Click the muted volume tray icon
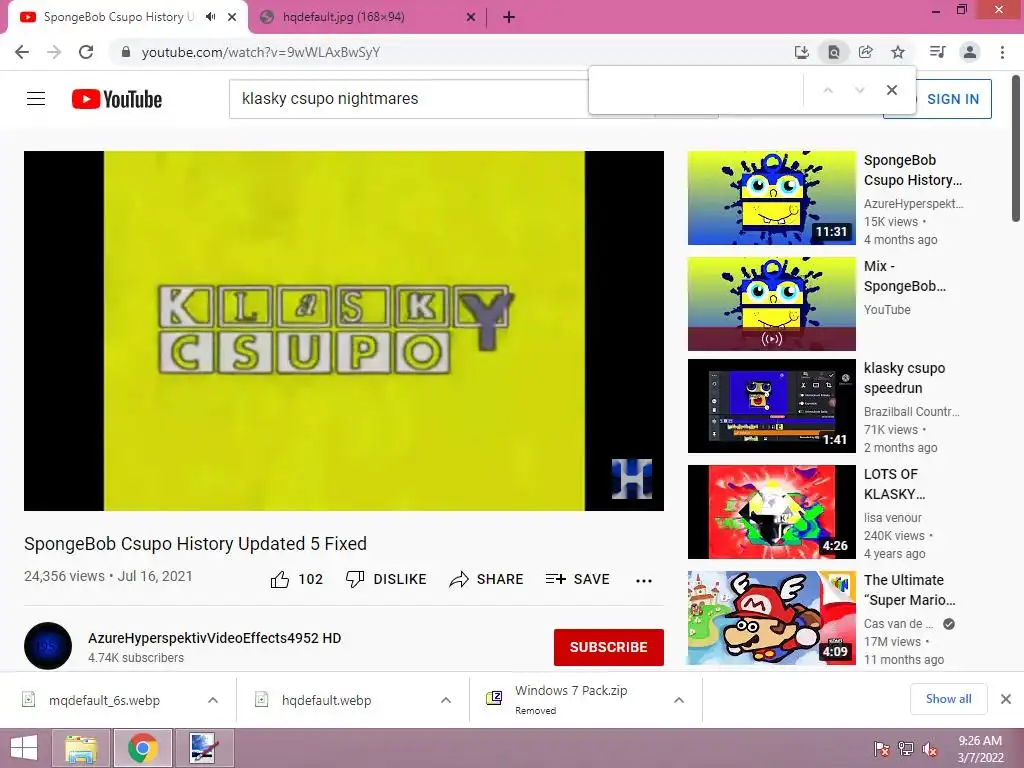The height and width of the screenshot is (768, 1024). coord(930,749)
